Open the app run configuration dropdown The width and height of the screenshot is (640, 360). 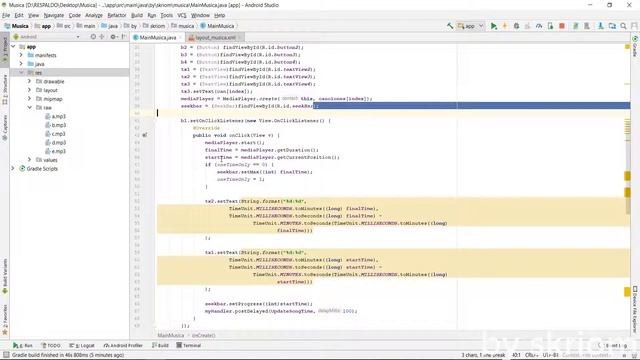pyautogui.click(x=470, y=26)
